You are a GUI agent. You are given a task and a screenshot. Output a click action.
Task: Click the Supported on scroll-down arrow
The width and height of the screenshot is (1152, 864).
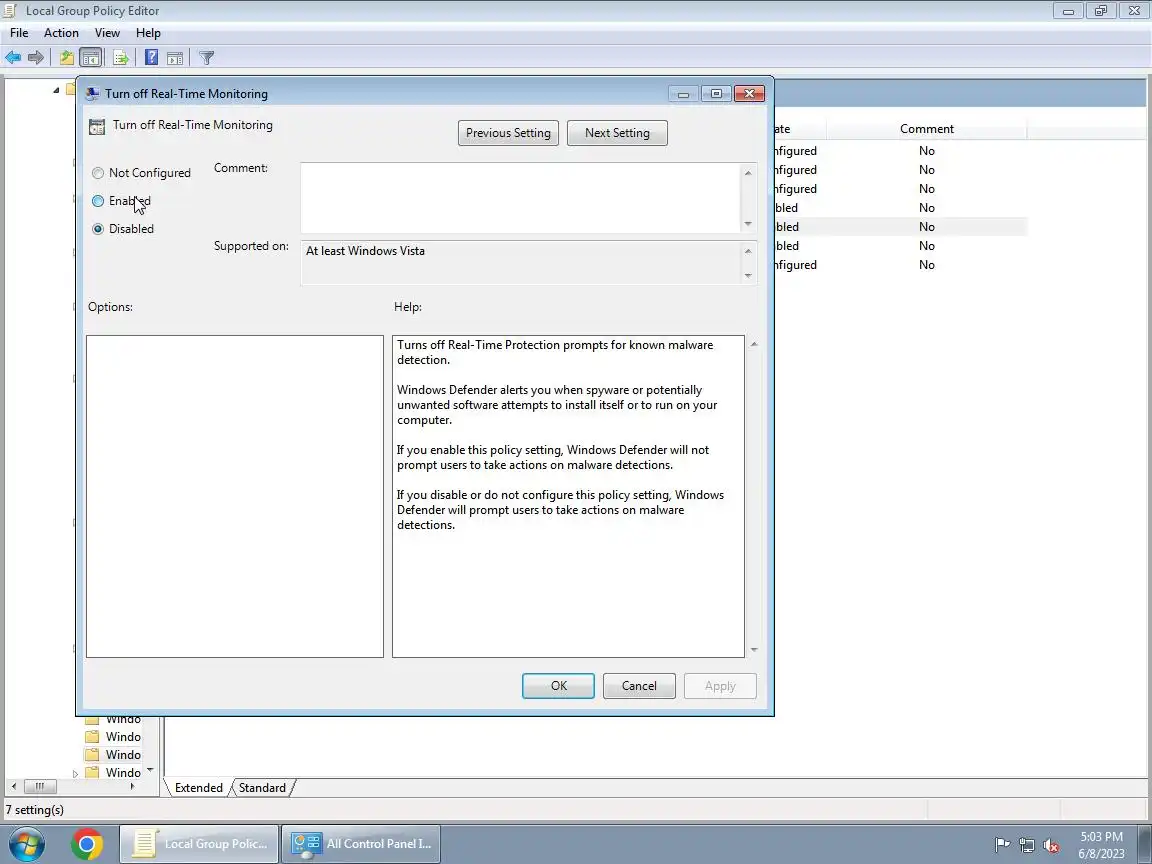(x=748, y=276)
